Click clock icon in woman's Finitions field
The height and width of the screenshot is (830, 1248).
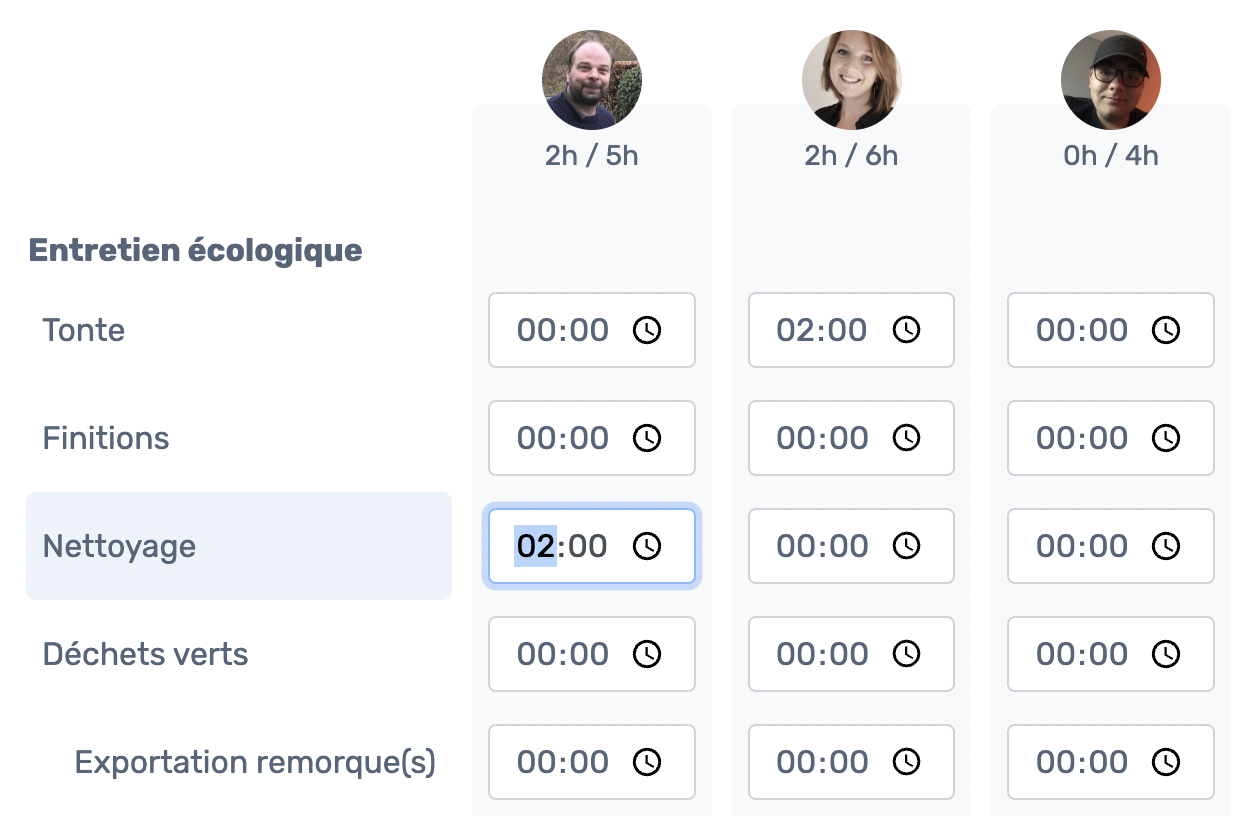[906, 438]
